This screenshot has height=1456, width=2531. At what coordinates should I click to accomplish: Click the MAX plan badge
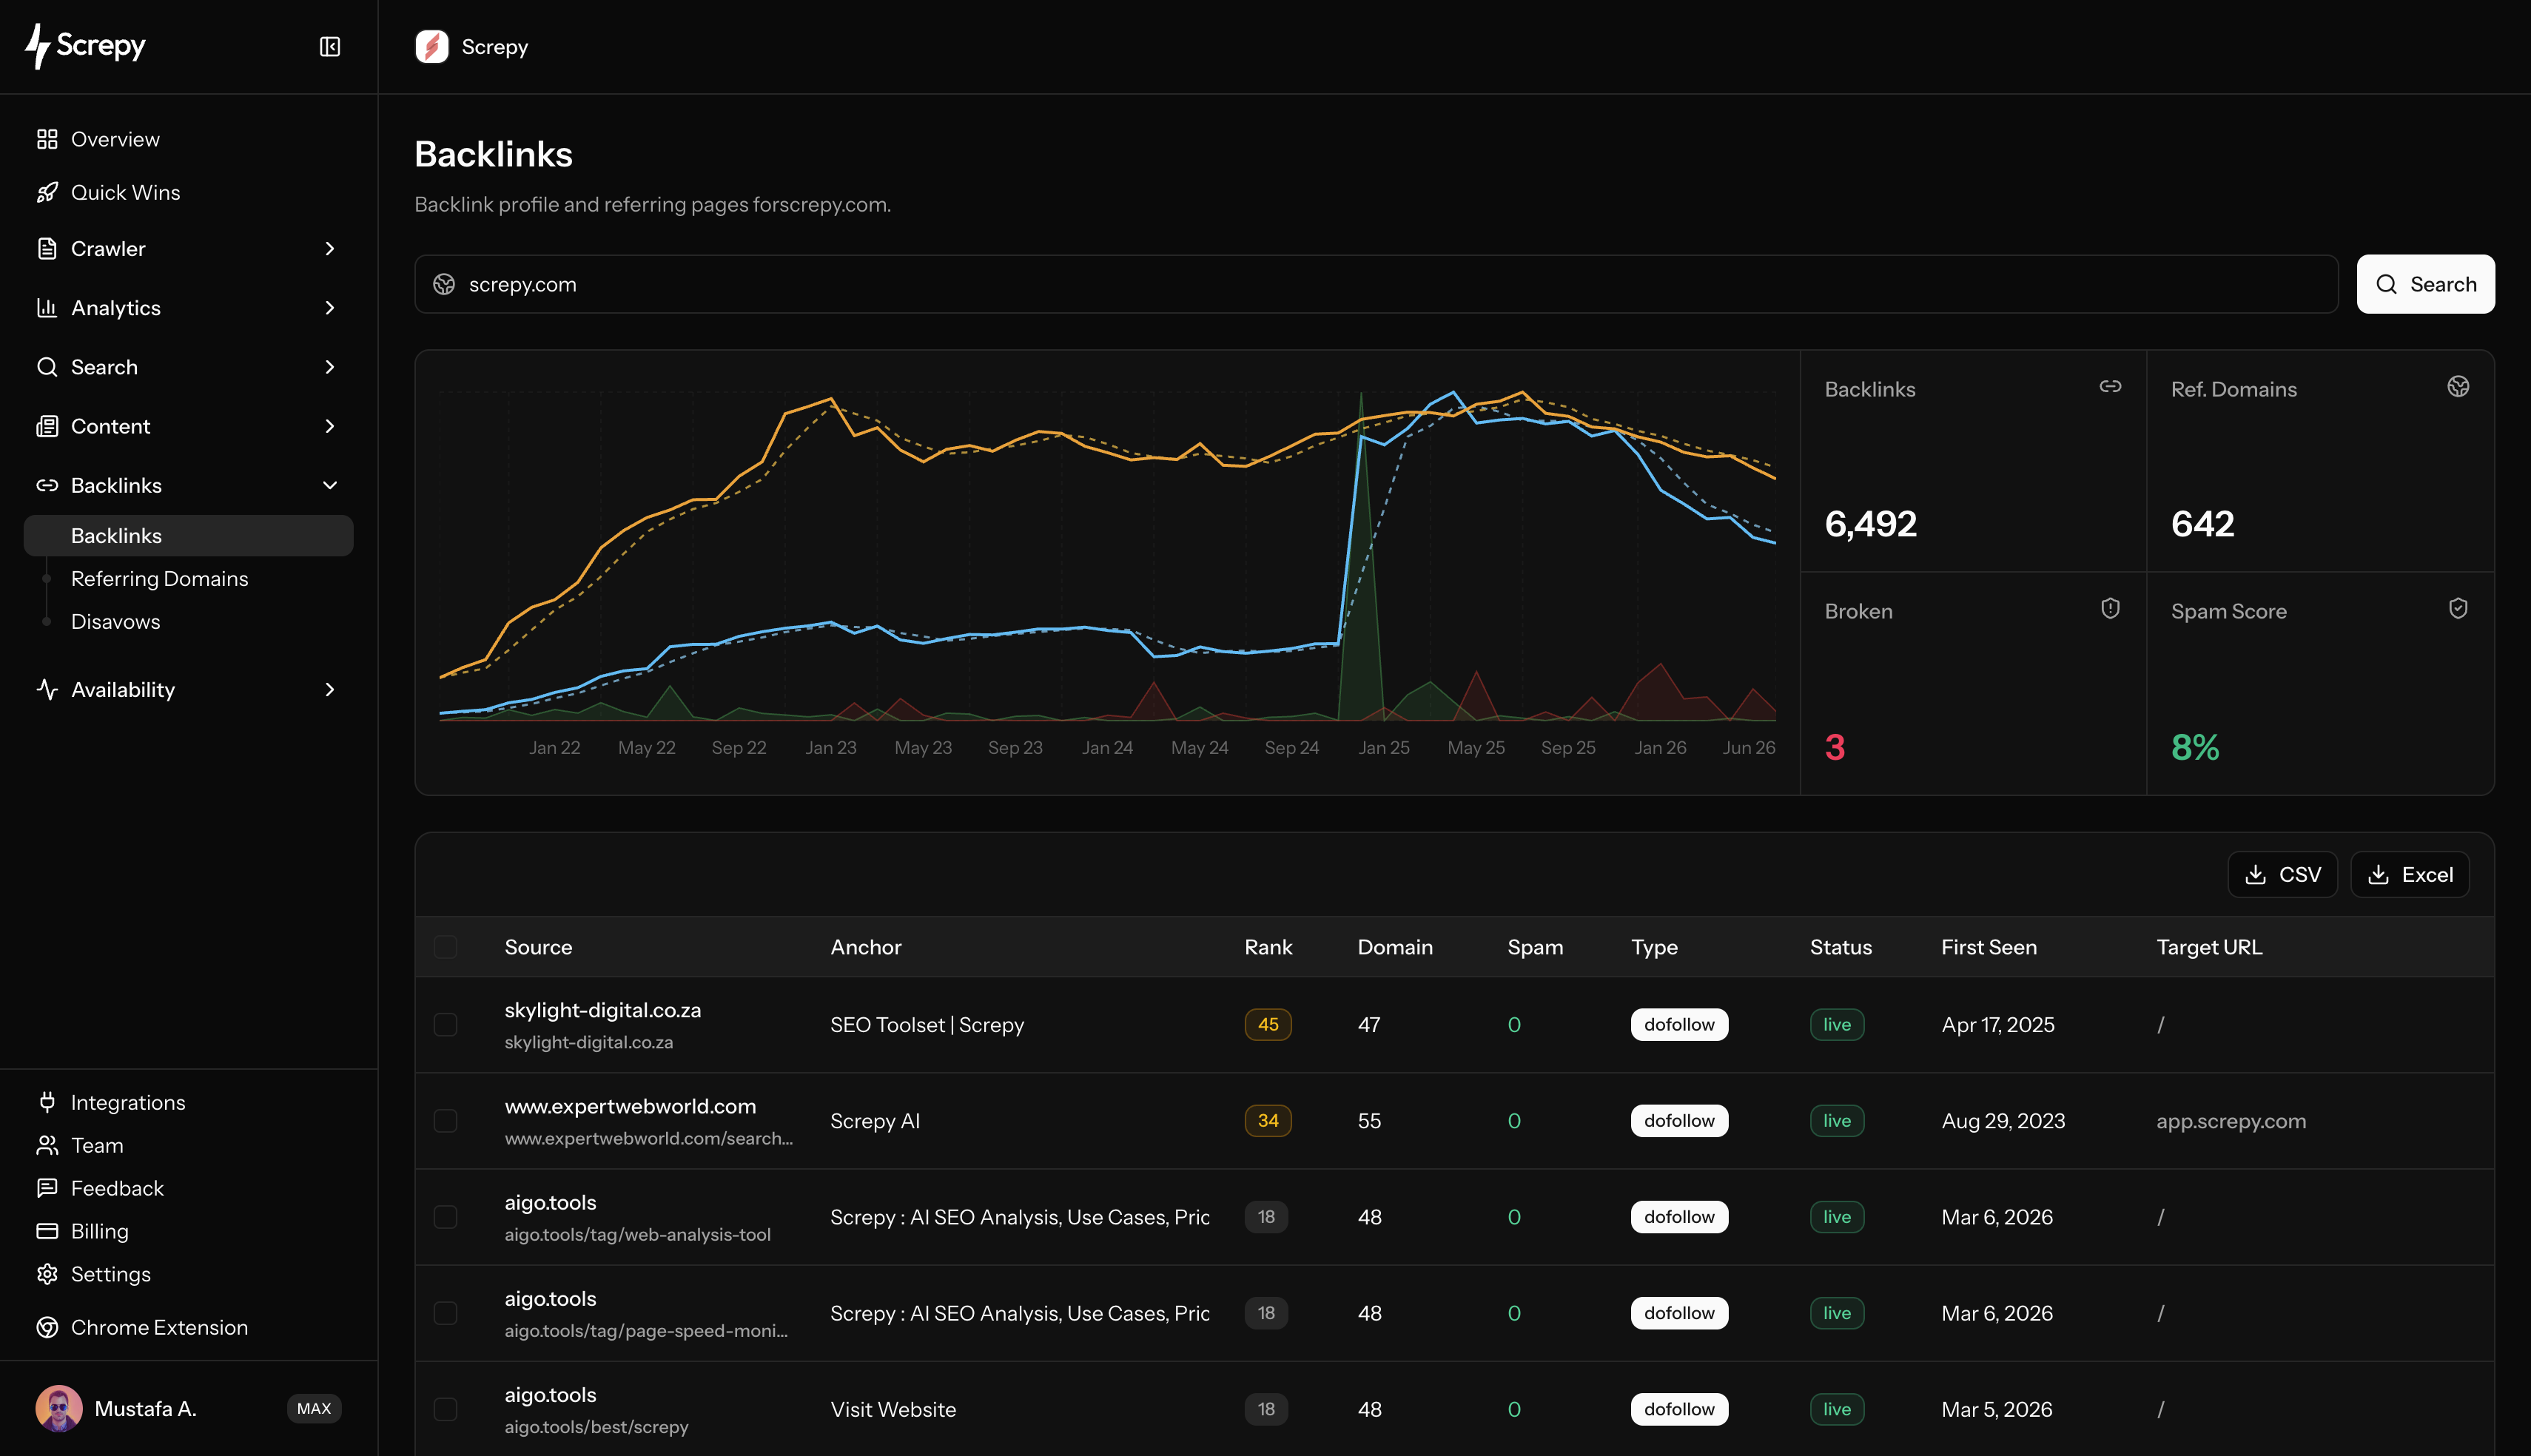pyautogui.click(x=314, y=1408)
